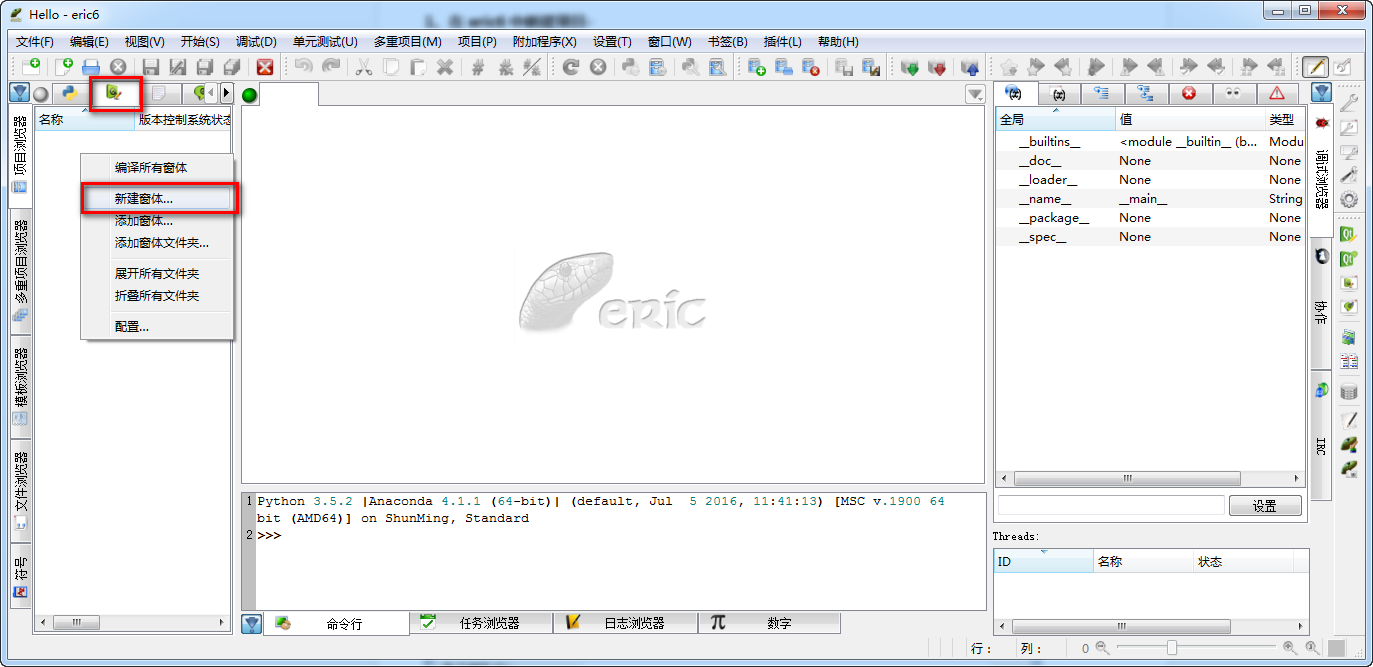This screenshot has height=667, width=1373.
Task: Click the New file icon in the toolbar
Action: point(64,67)
